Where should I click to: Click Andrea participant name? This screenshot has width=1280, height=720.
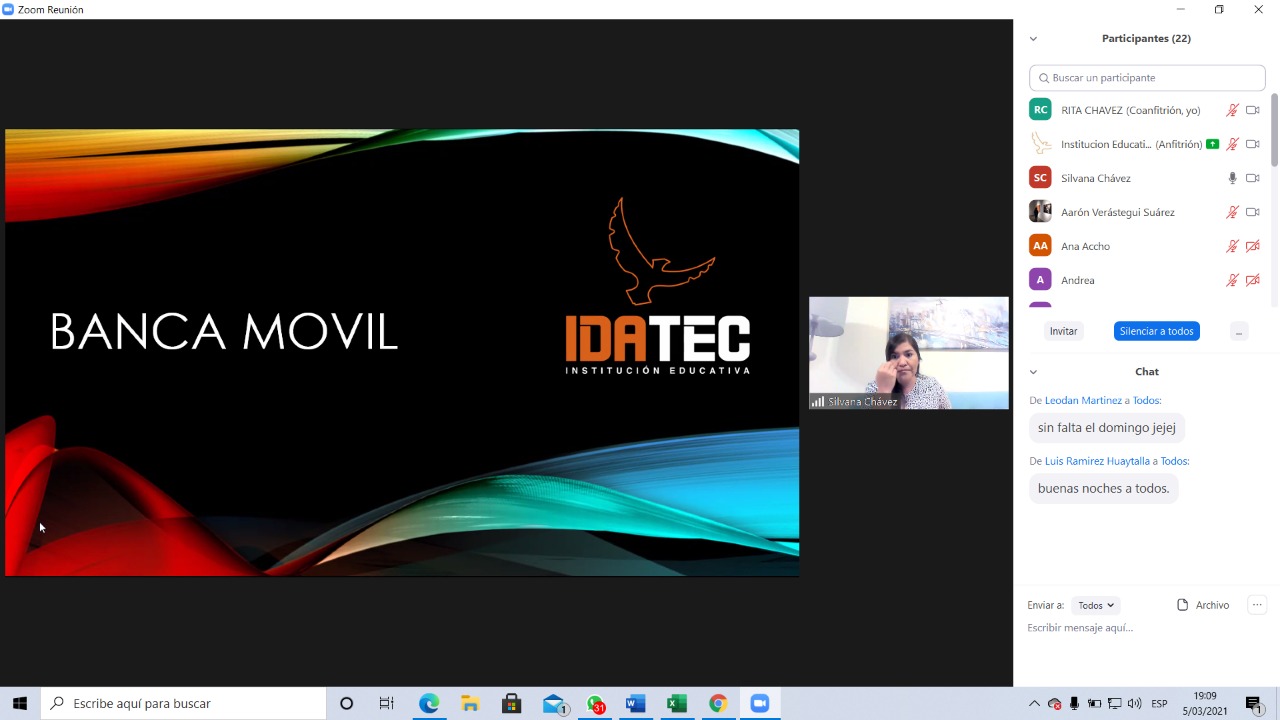pyautogui.click(x=1077, y=280)
